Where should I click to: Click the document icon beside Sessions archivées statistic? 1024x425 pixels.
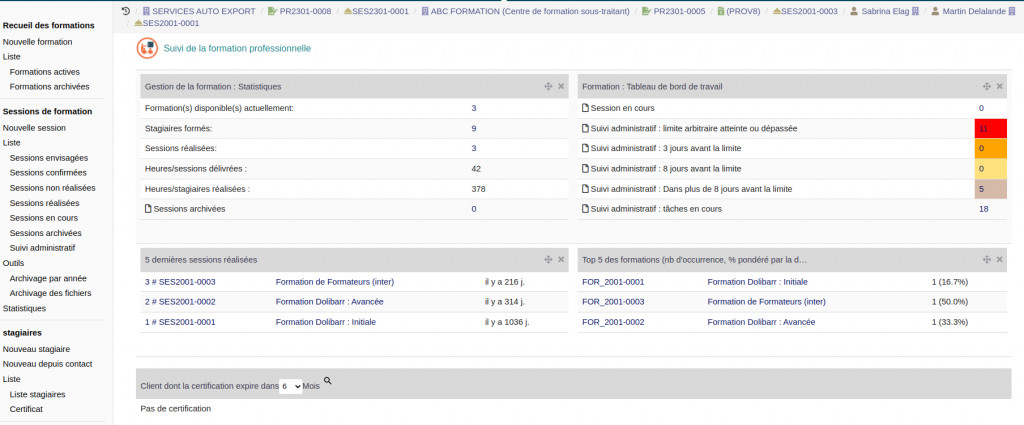(148, 209)
